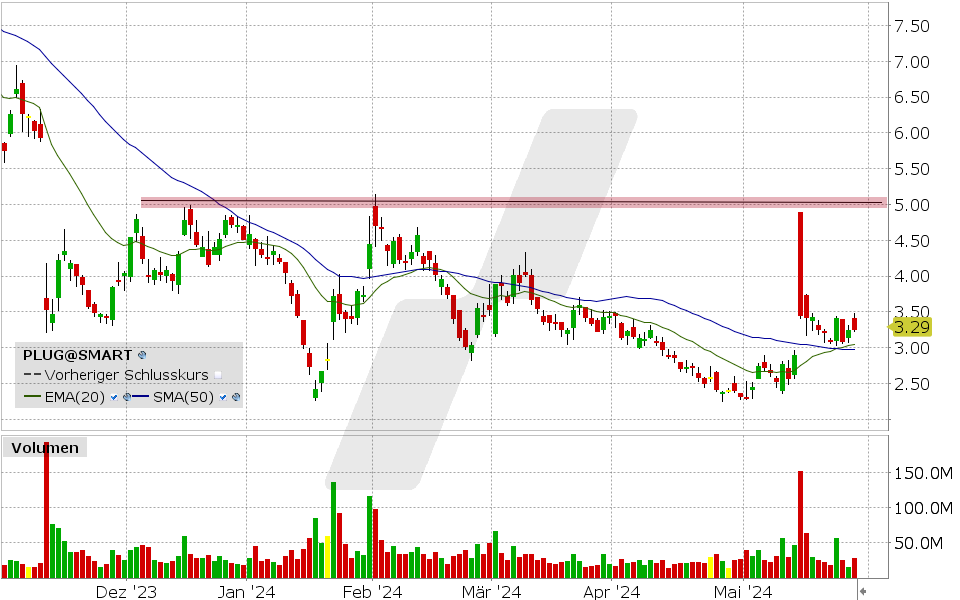This screenshot has width=960, height=600.
Task: Click the 150.0M volume axis label
Action: [x=923, y=473]
